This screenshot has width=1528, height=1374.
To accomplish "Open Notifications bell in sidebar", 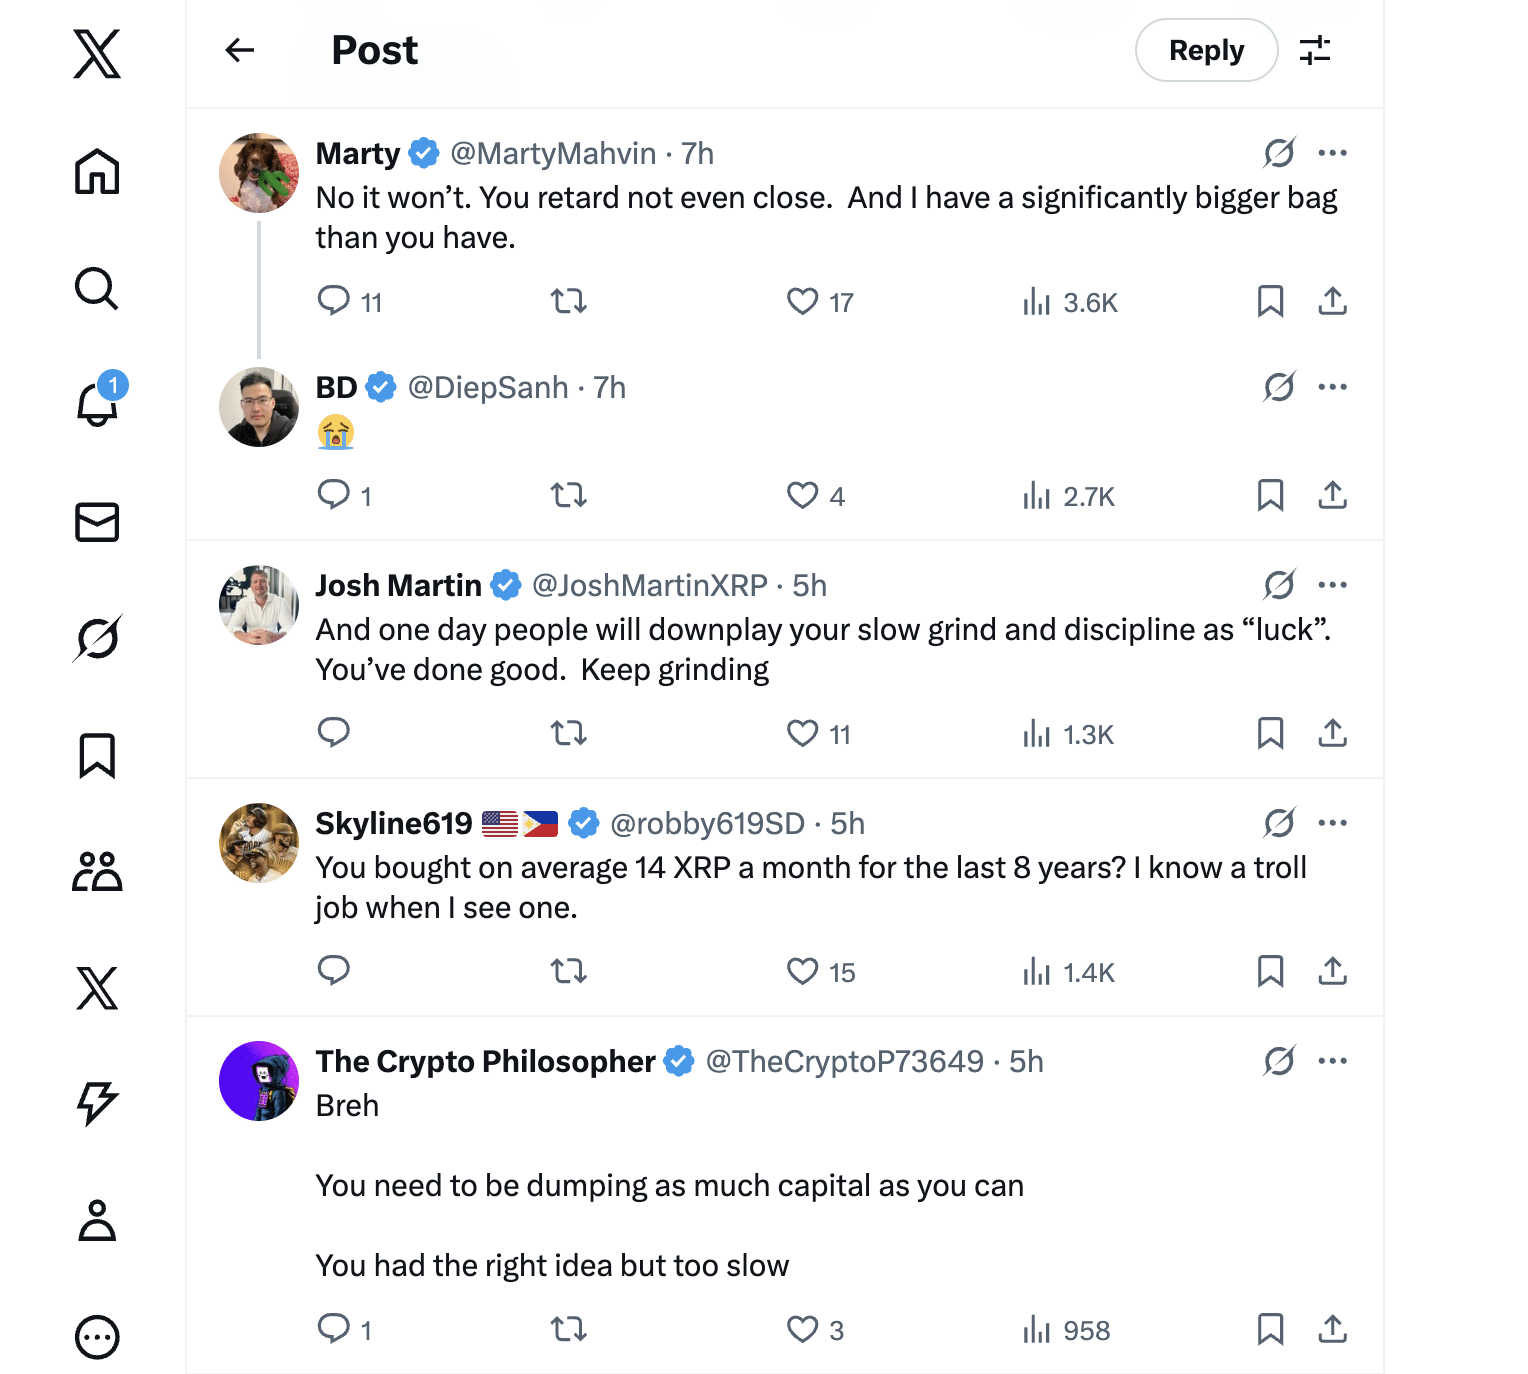I will click(x=98, y=403).
